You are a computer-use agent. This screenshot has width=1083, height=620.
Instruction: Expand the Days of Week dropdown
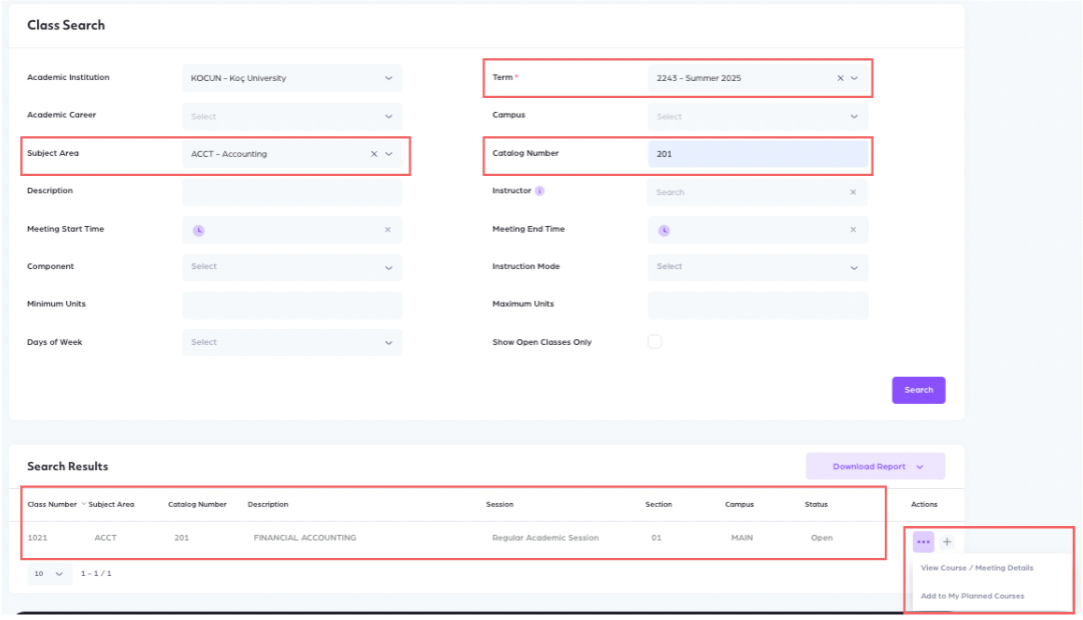(x=388, y=342)
